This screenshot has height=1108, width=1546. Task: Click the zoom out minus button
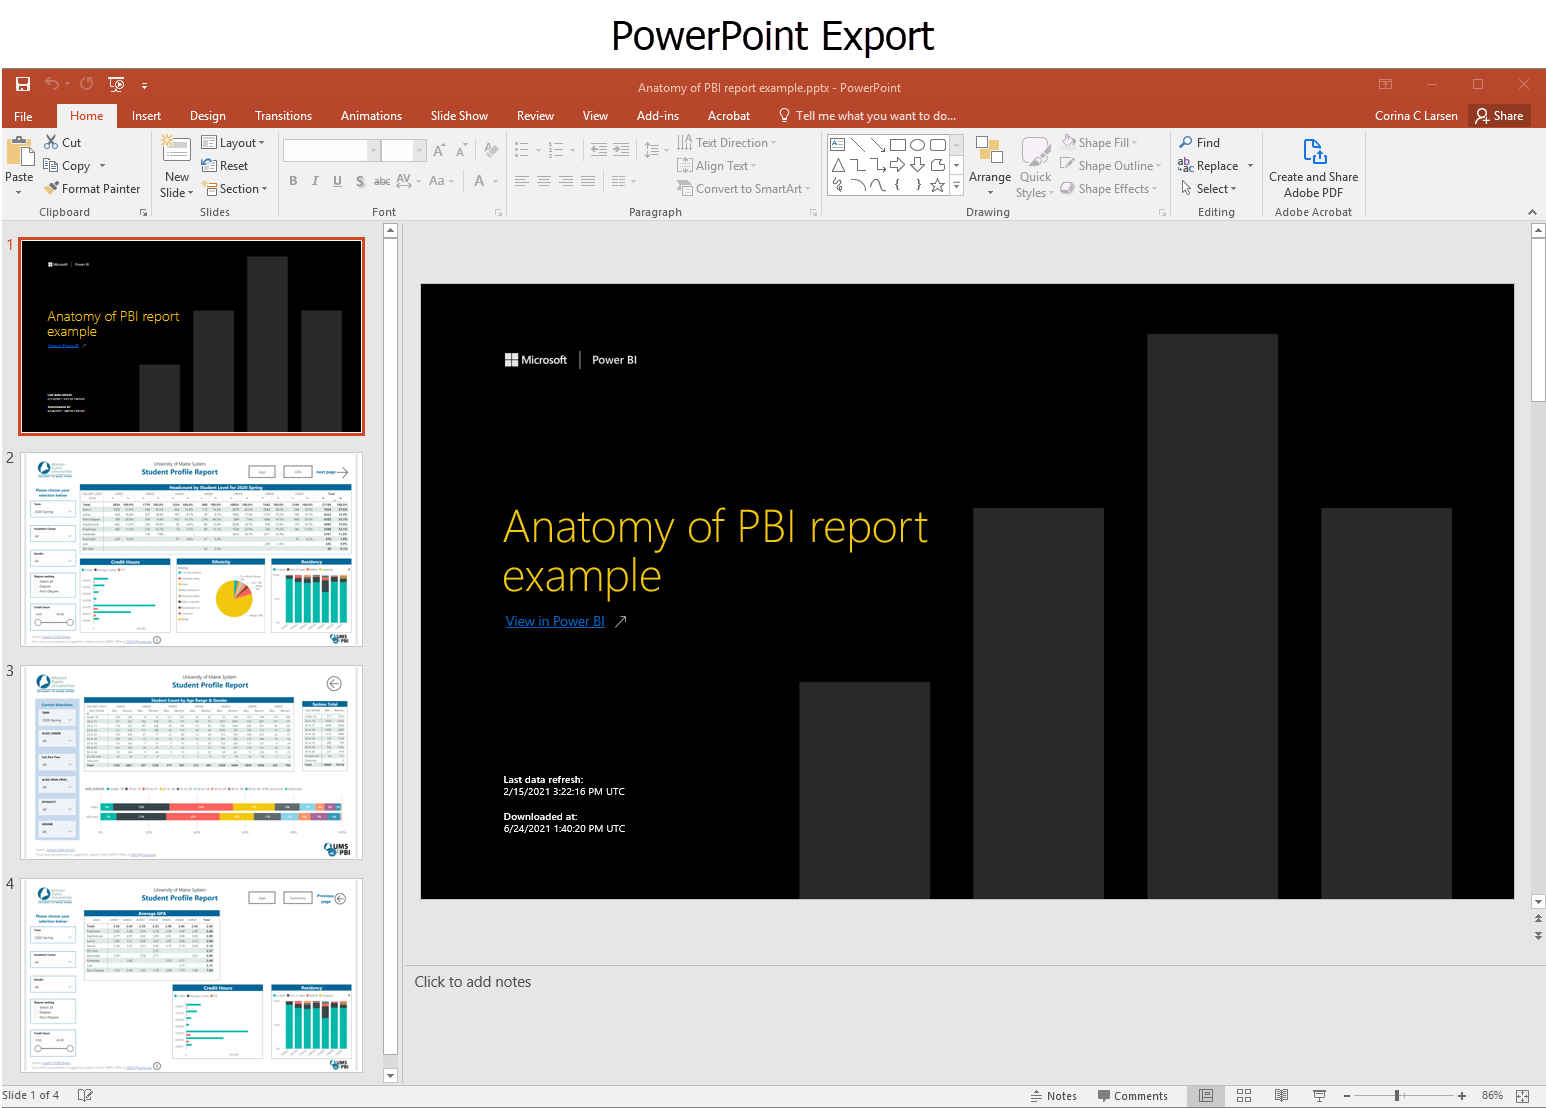coord(1347,1096)
